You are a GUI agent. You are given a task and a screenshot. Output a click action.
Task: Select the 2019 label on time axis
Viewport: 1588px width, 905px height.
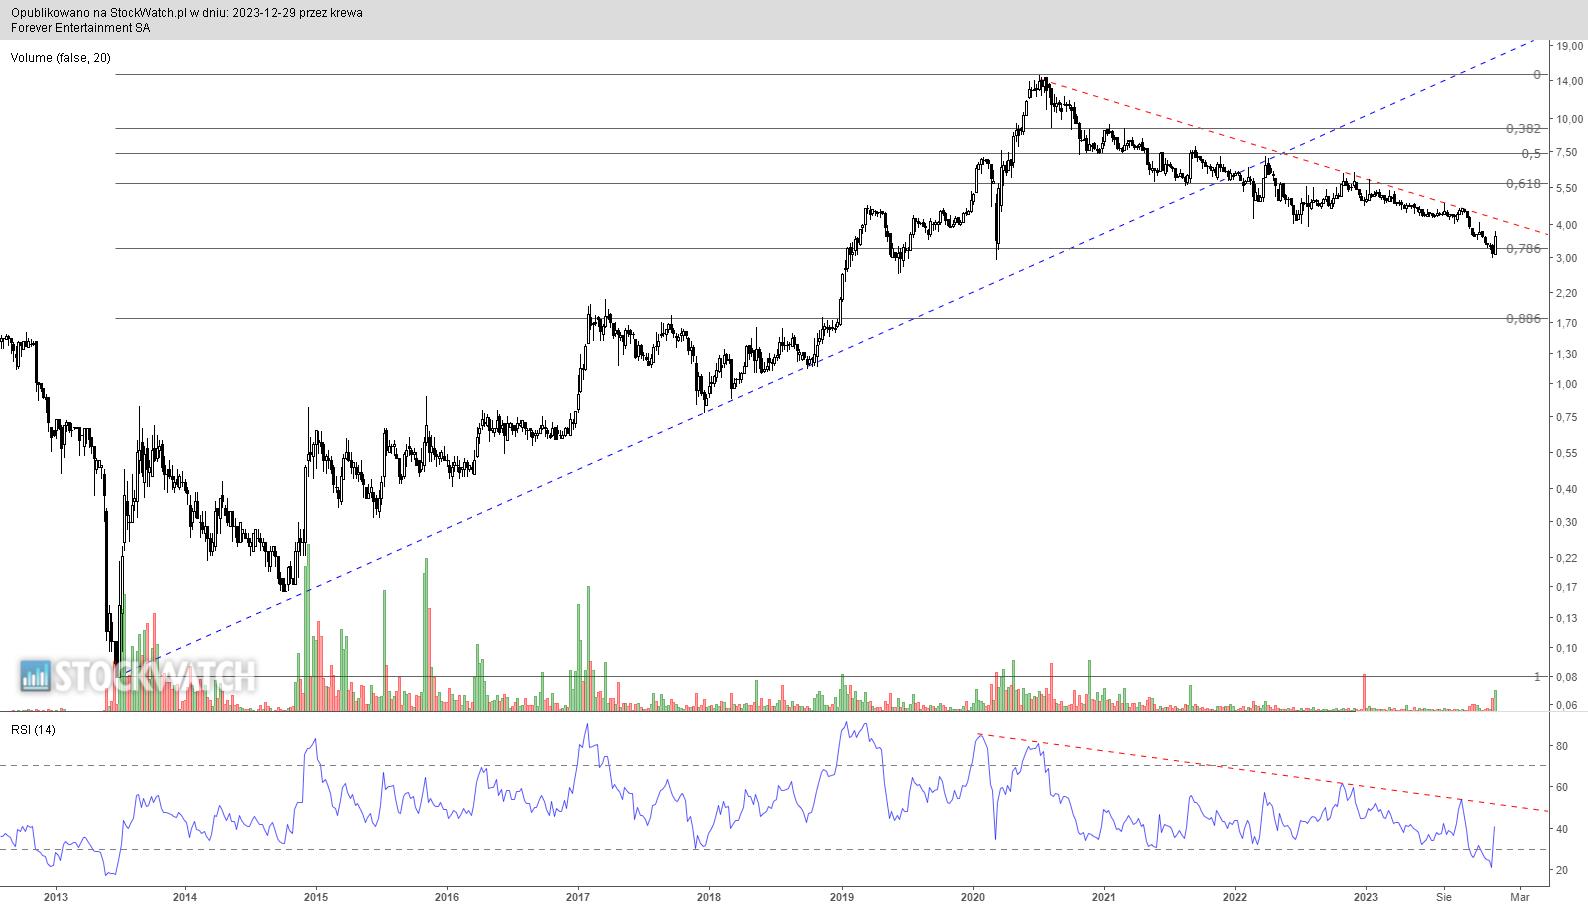841,896
